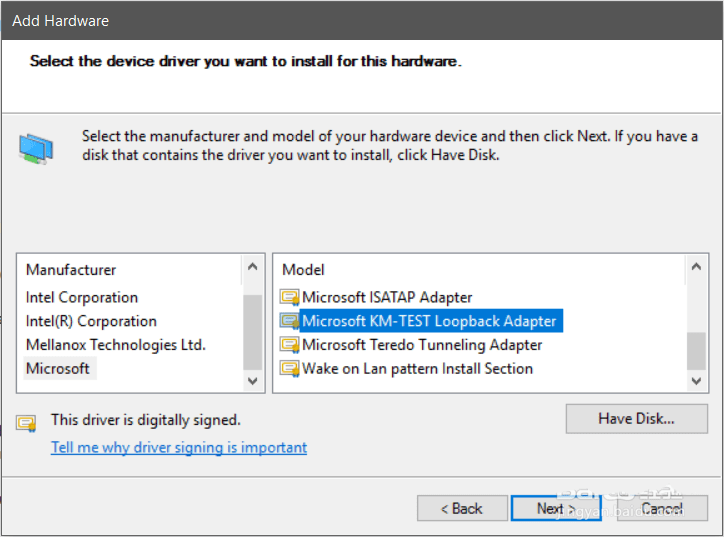Image resolution: width=724 pixels, height=537 pixels.
Task: Open 'Tell me why driver signing is important'
Action: pos(179,447)
